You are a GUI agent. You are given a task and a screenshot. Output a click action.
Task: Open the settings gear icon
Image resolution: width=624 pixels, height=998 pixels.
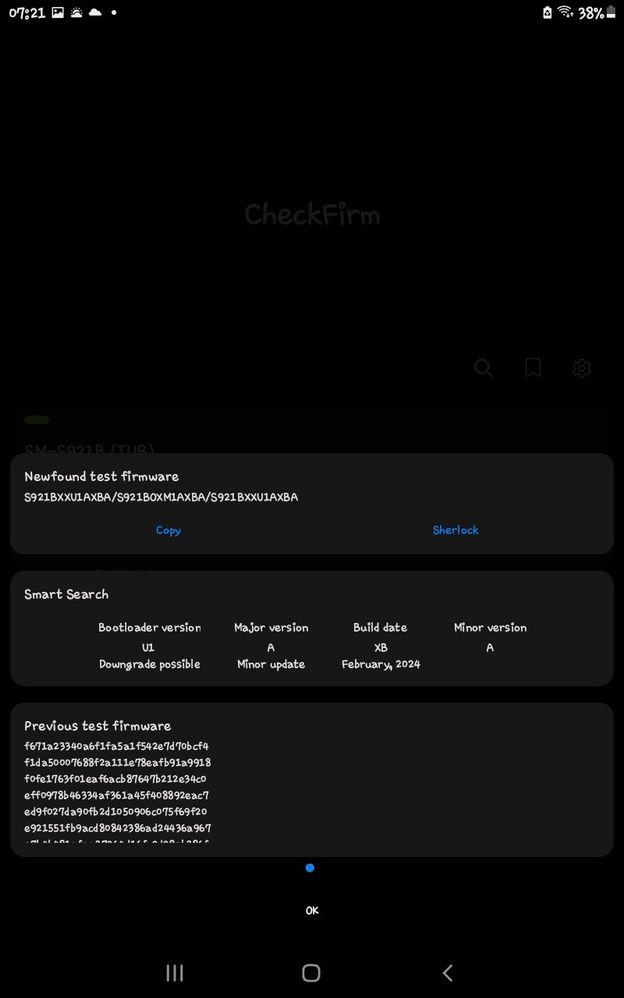click(x=581, y=368)
